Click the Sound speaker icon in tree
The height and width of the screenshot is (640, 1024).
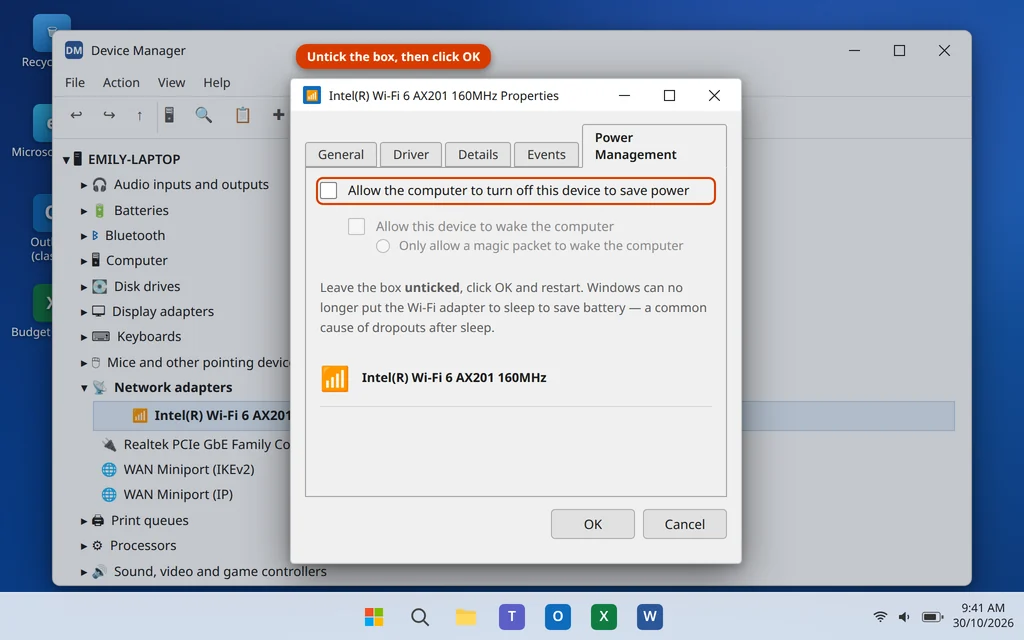(99, 571)
